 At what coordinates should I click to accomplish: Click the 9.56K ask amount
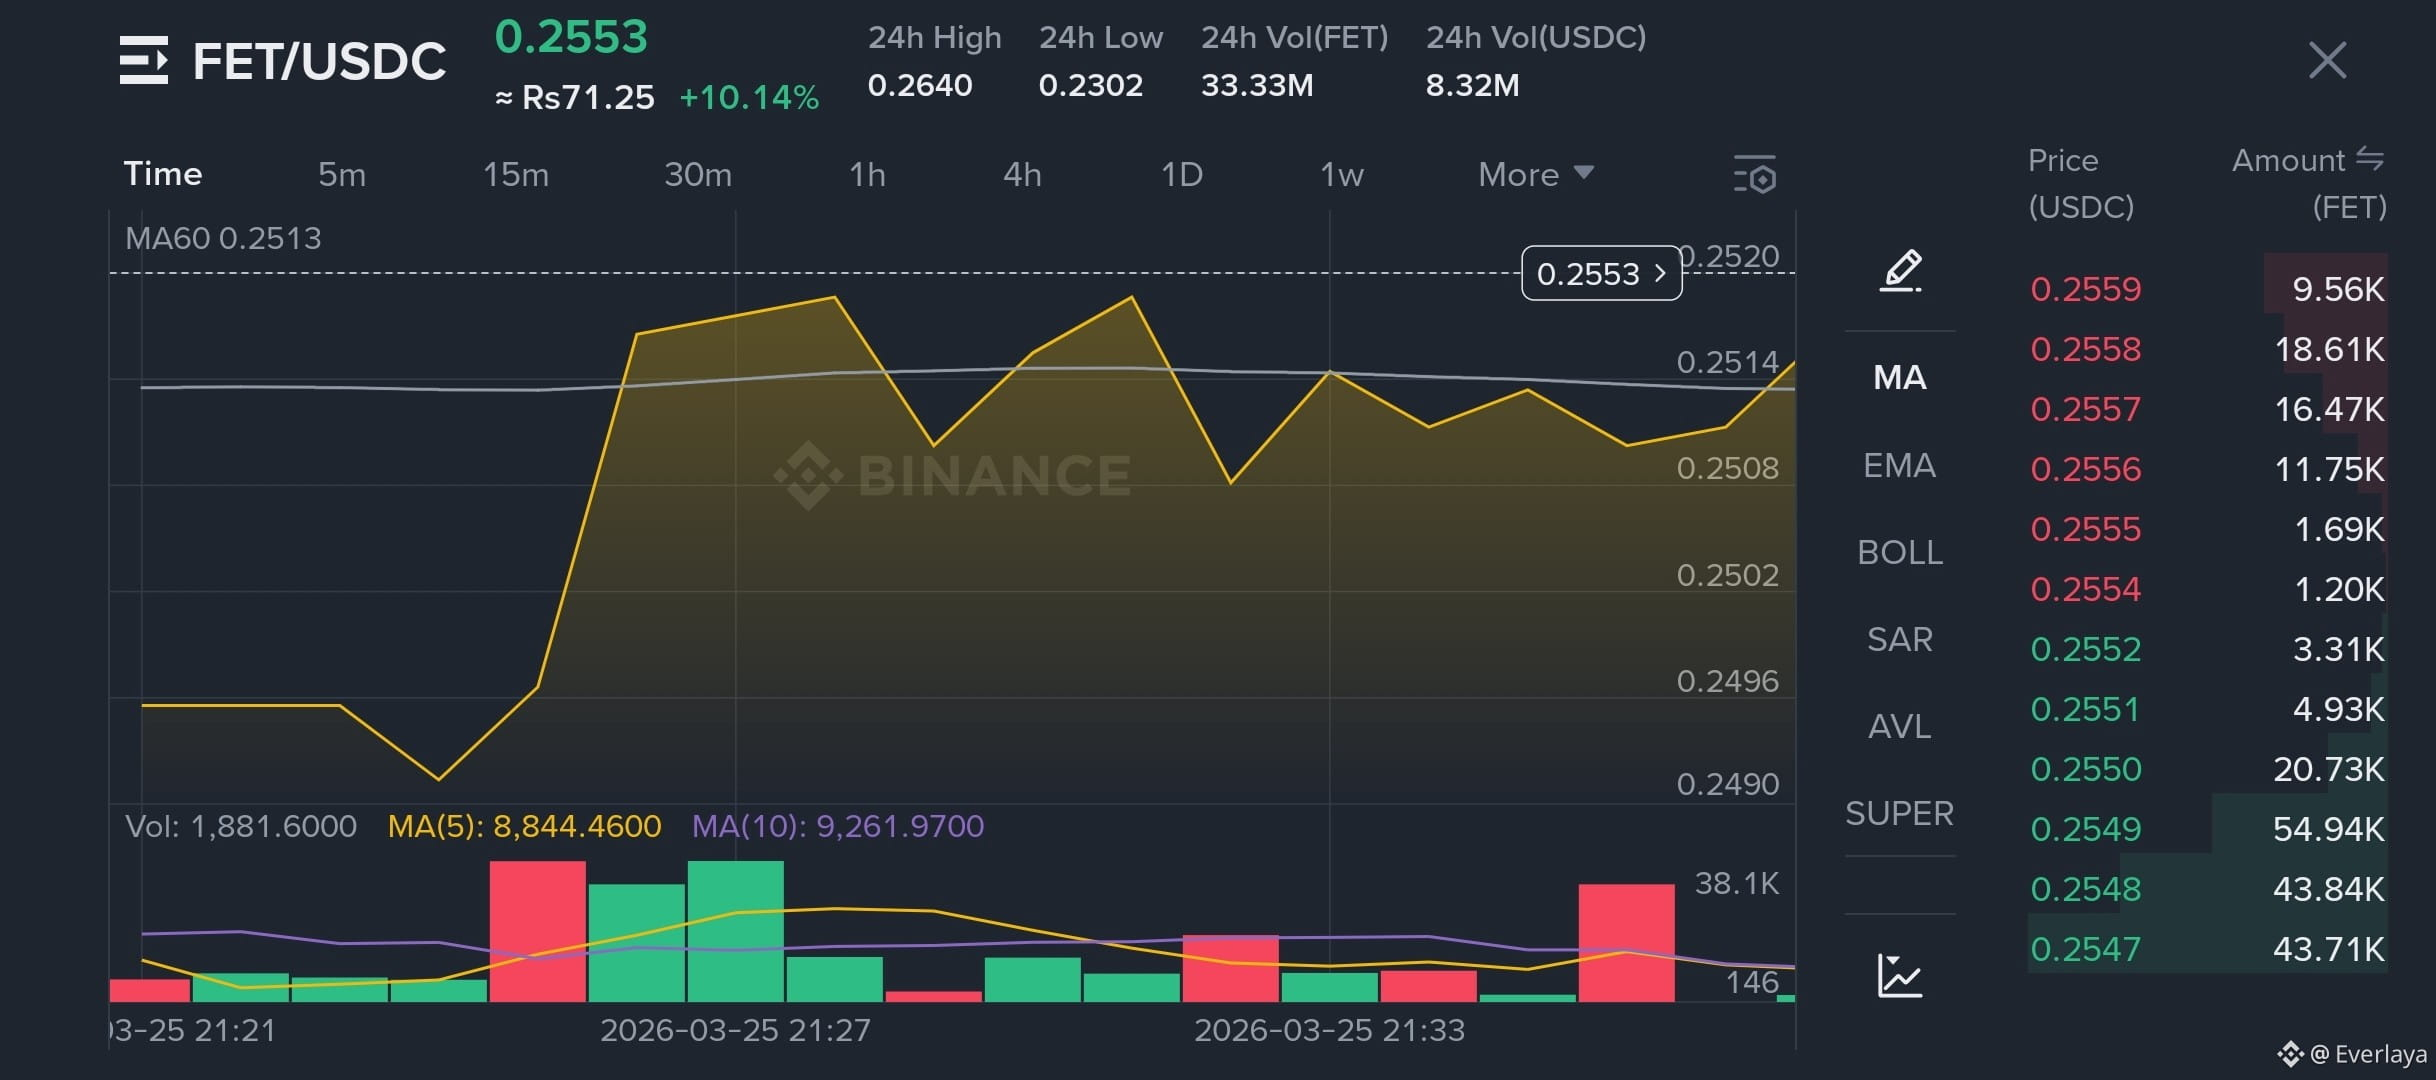coord(2338,289)
